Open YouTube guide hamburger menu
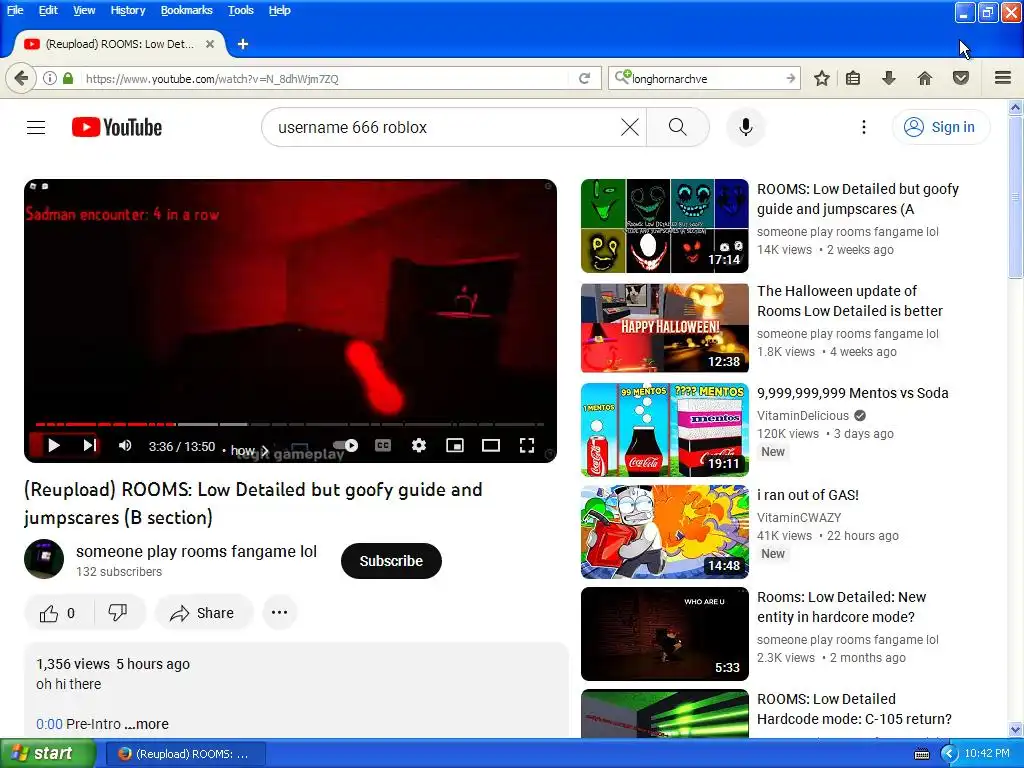1024x768 pixels. click(36, 127)
